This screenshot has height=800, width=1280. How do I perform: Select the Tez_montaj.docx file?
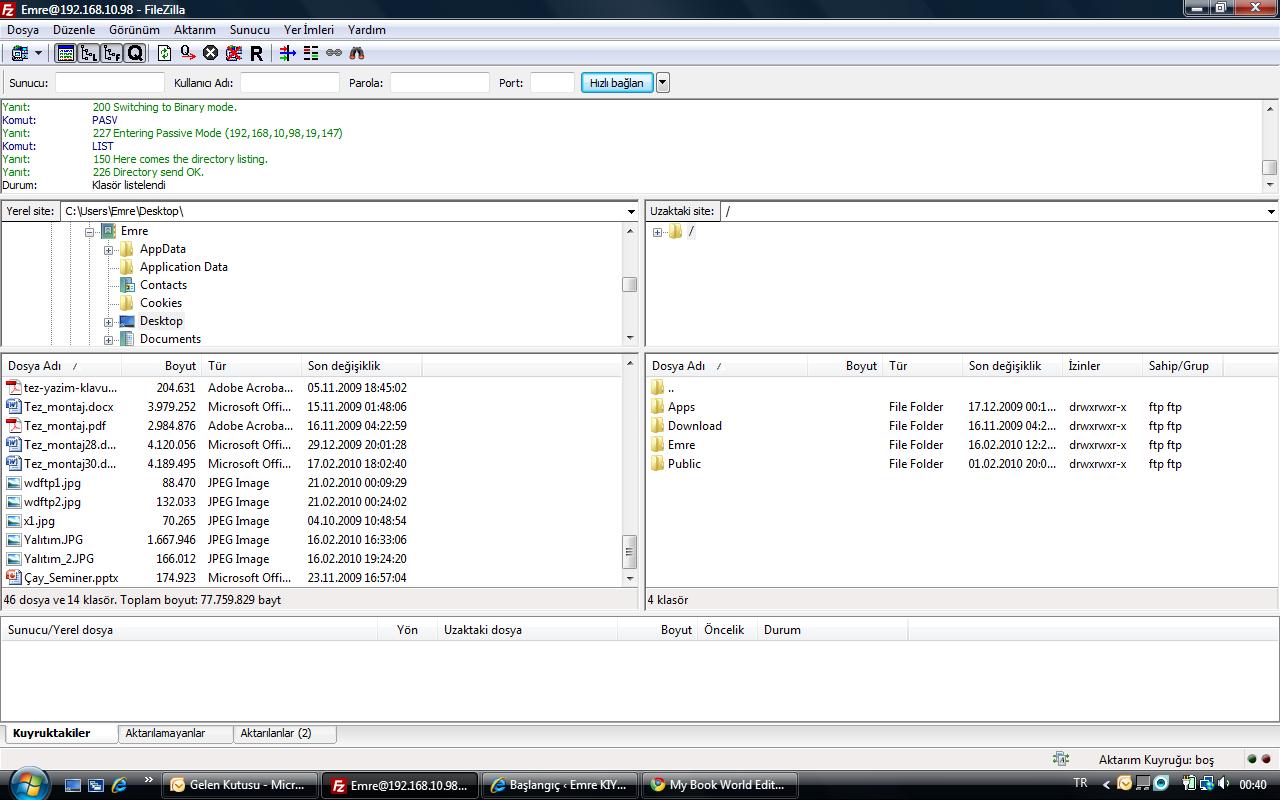(69, 407)
